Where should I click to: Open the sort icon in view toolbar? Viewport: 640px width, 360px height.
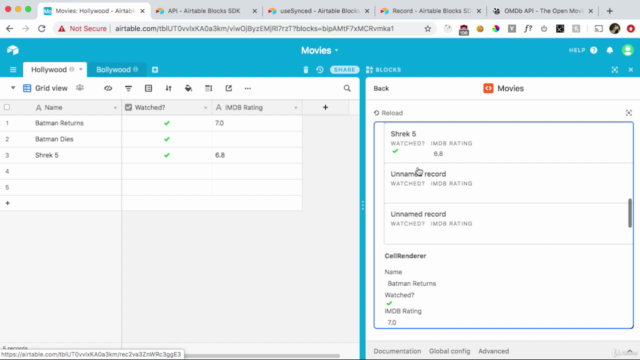(x=169, y=88)
